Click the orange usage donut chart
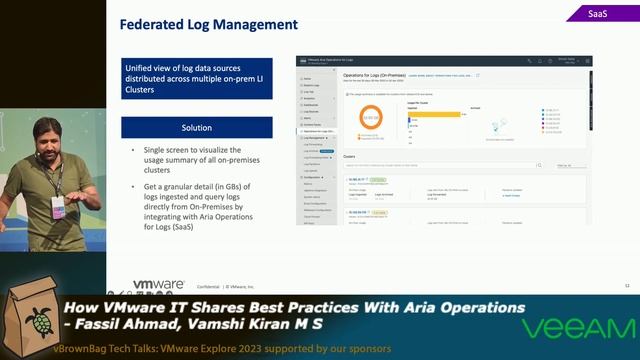This screenshot has width=640, height=360. pyautogui.click(x=371, y=118)
